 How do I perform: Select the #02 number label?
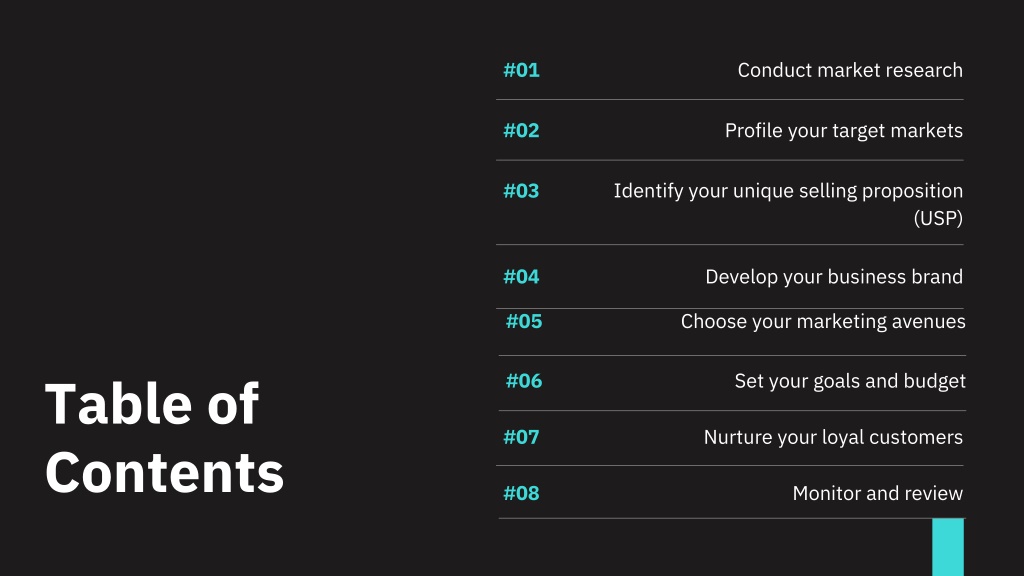click(521, 131)
